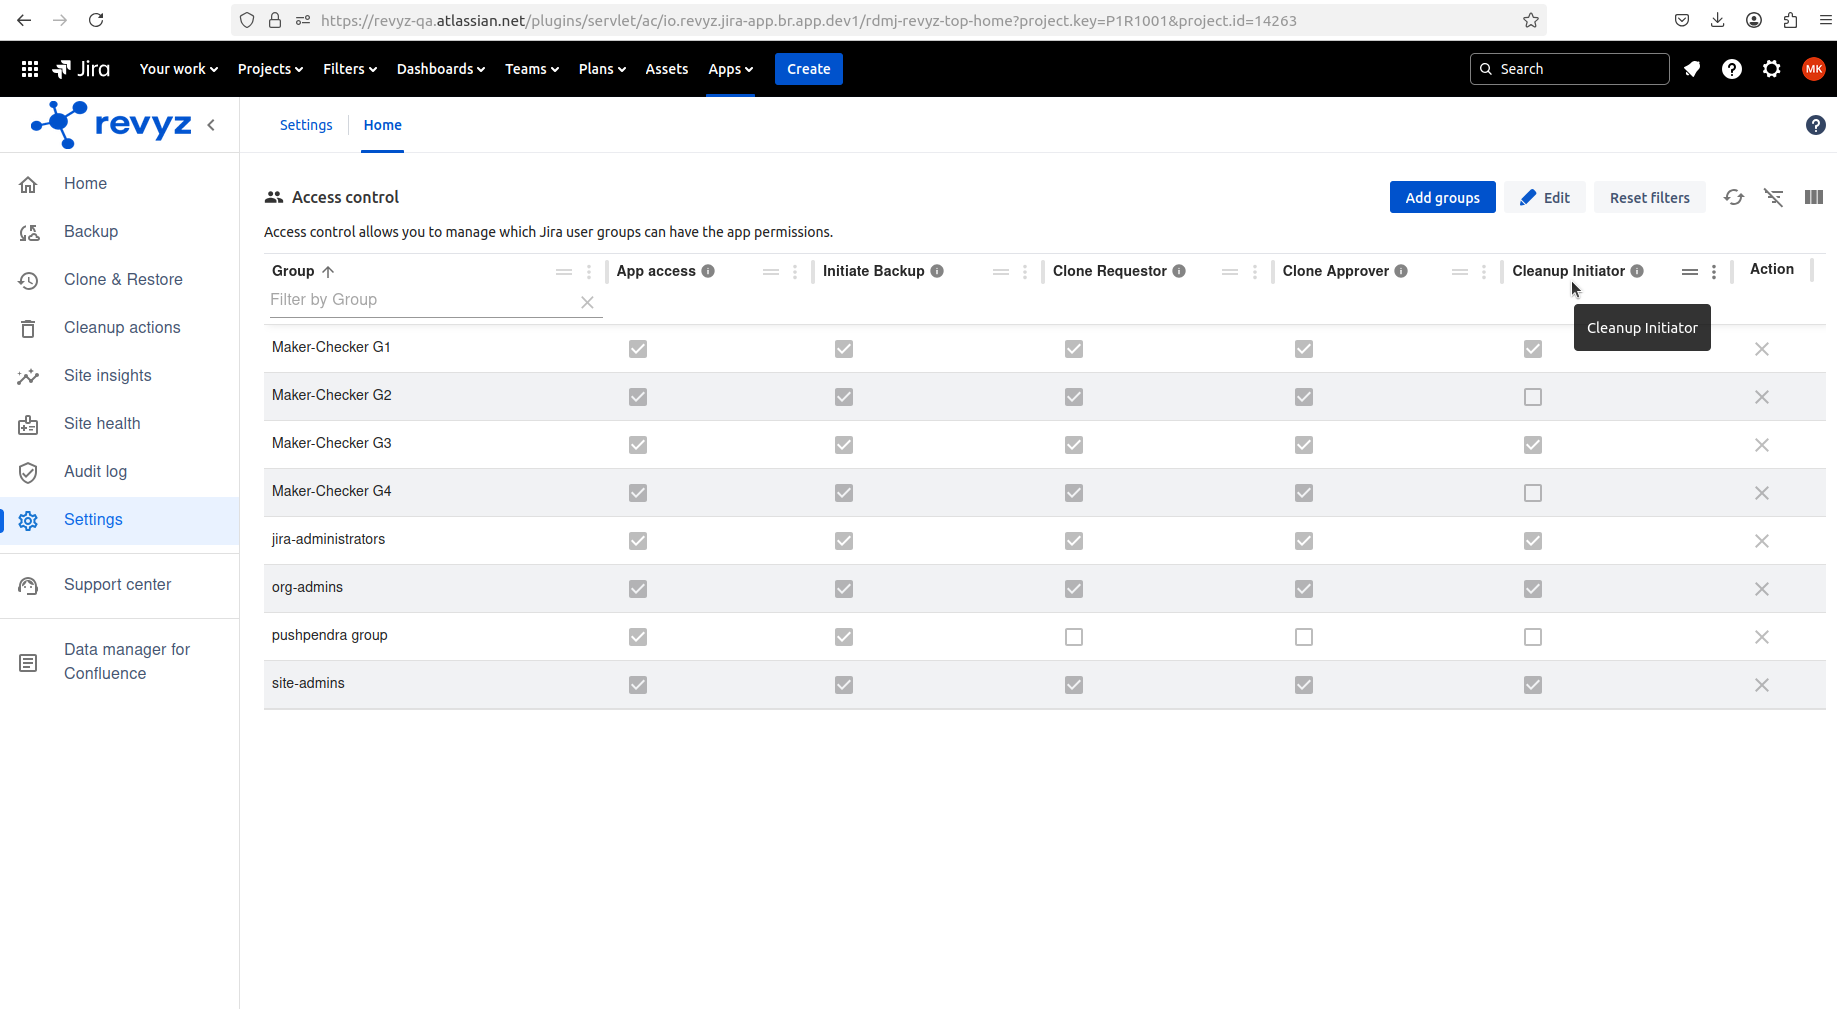This screenshot has width=1837, height=1009.
Task: Open the Cleanup Initiator column options menu
Action: pos(1714,272)
